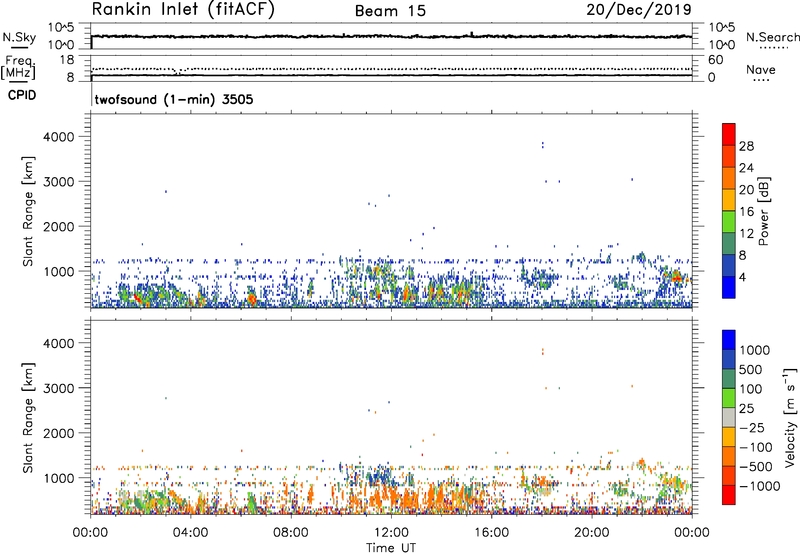Click Nave axis value '60'
The image size is (800, 554).
coord(715,60)
